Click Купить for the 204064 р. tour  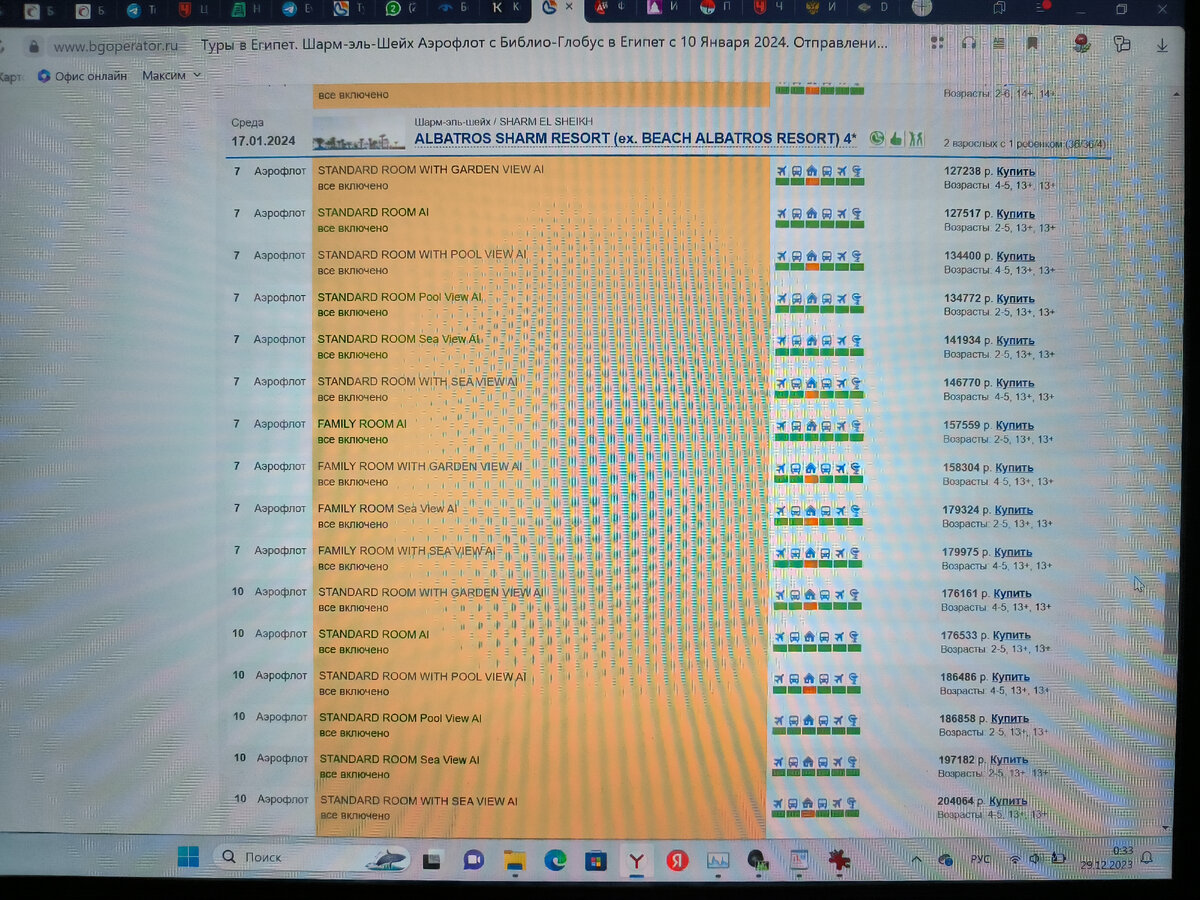pyautogui.click(x=1007, y=801)
